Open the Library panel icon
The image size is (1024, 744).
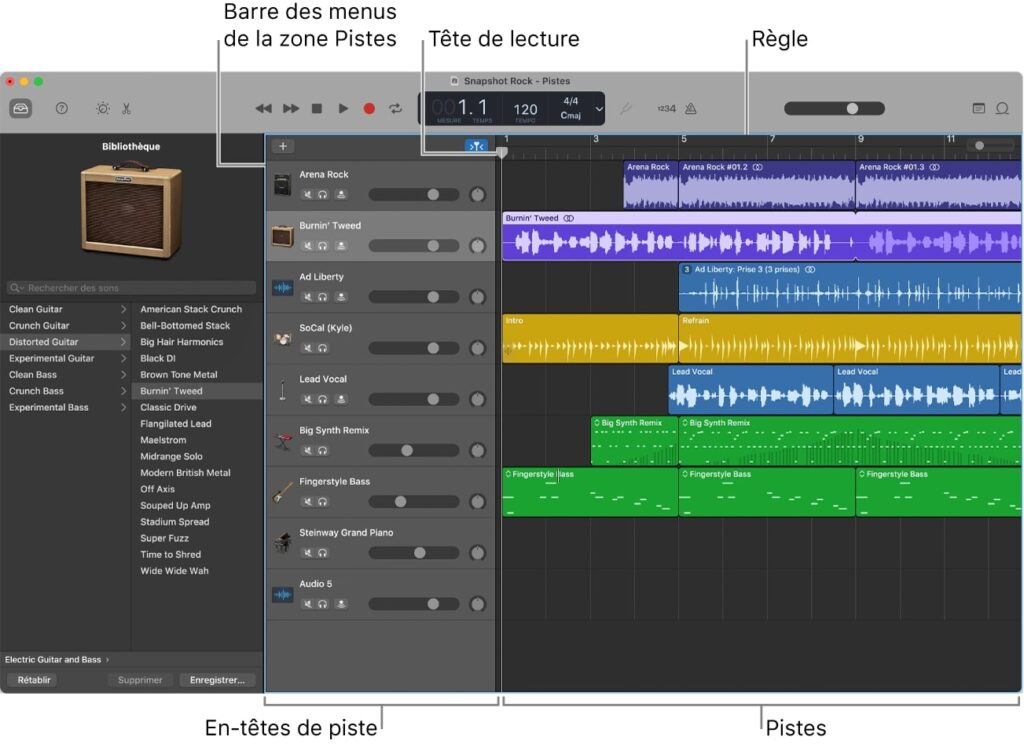20,108
